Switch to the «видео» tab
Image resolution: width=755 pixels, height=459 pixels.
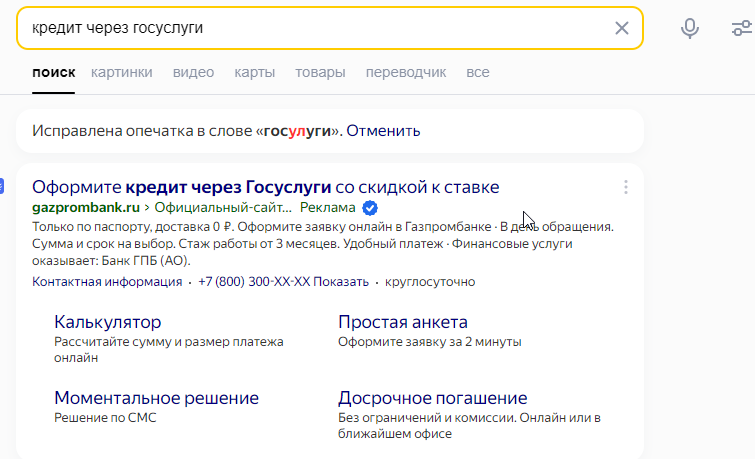coord(193,73)
